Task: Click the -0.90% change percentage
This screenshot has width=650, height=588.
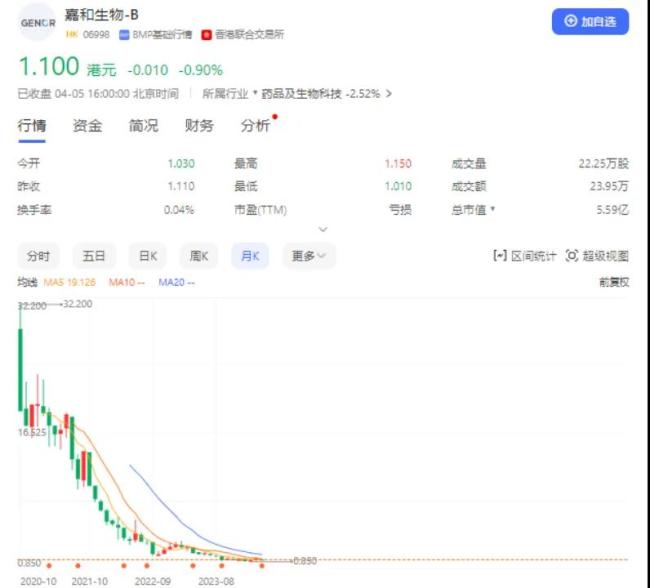Action: [201, 70]
